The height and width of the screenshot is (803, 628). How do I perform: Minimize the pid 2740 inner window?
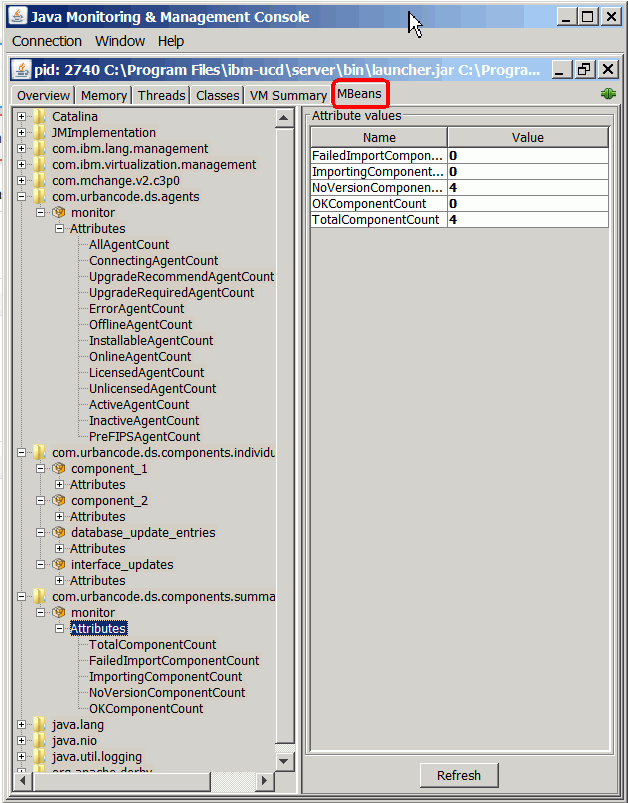click(561, 70)
